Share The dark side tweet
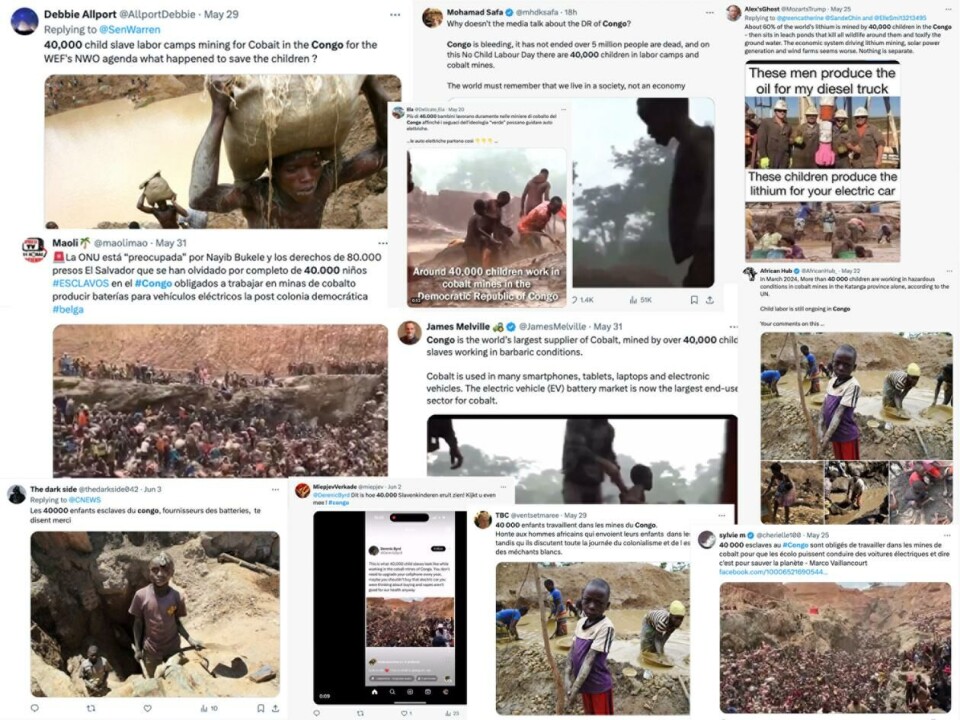960x720 pixels. (276, 708)
